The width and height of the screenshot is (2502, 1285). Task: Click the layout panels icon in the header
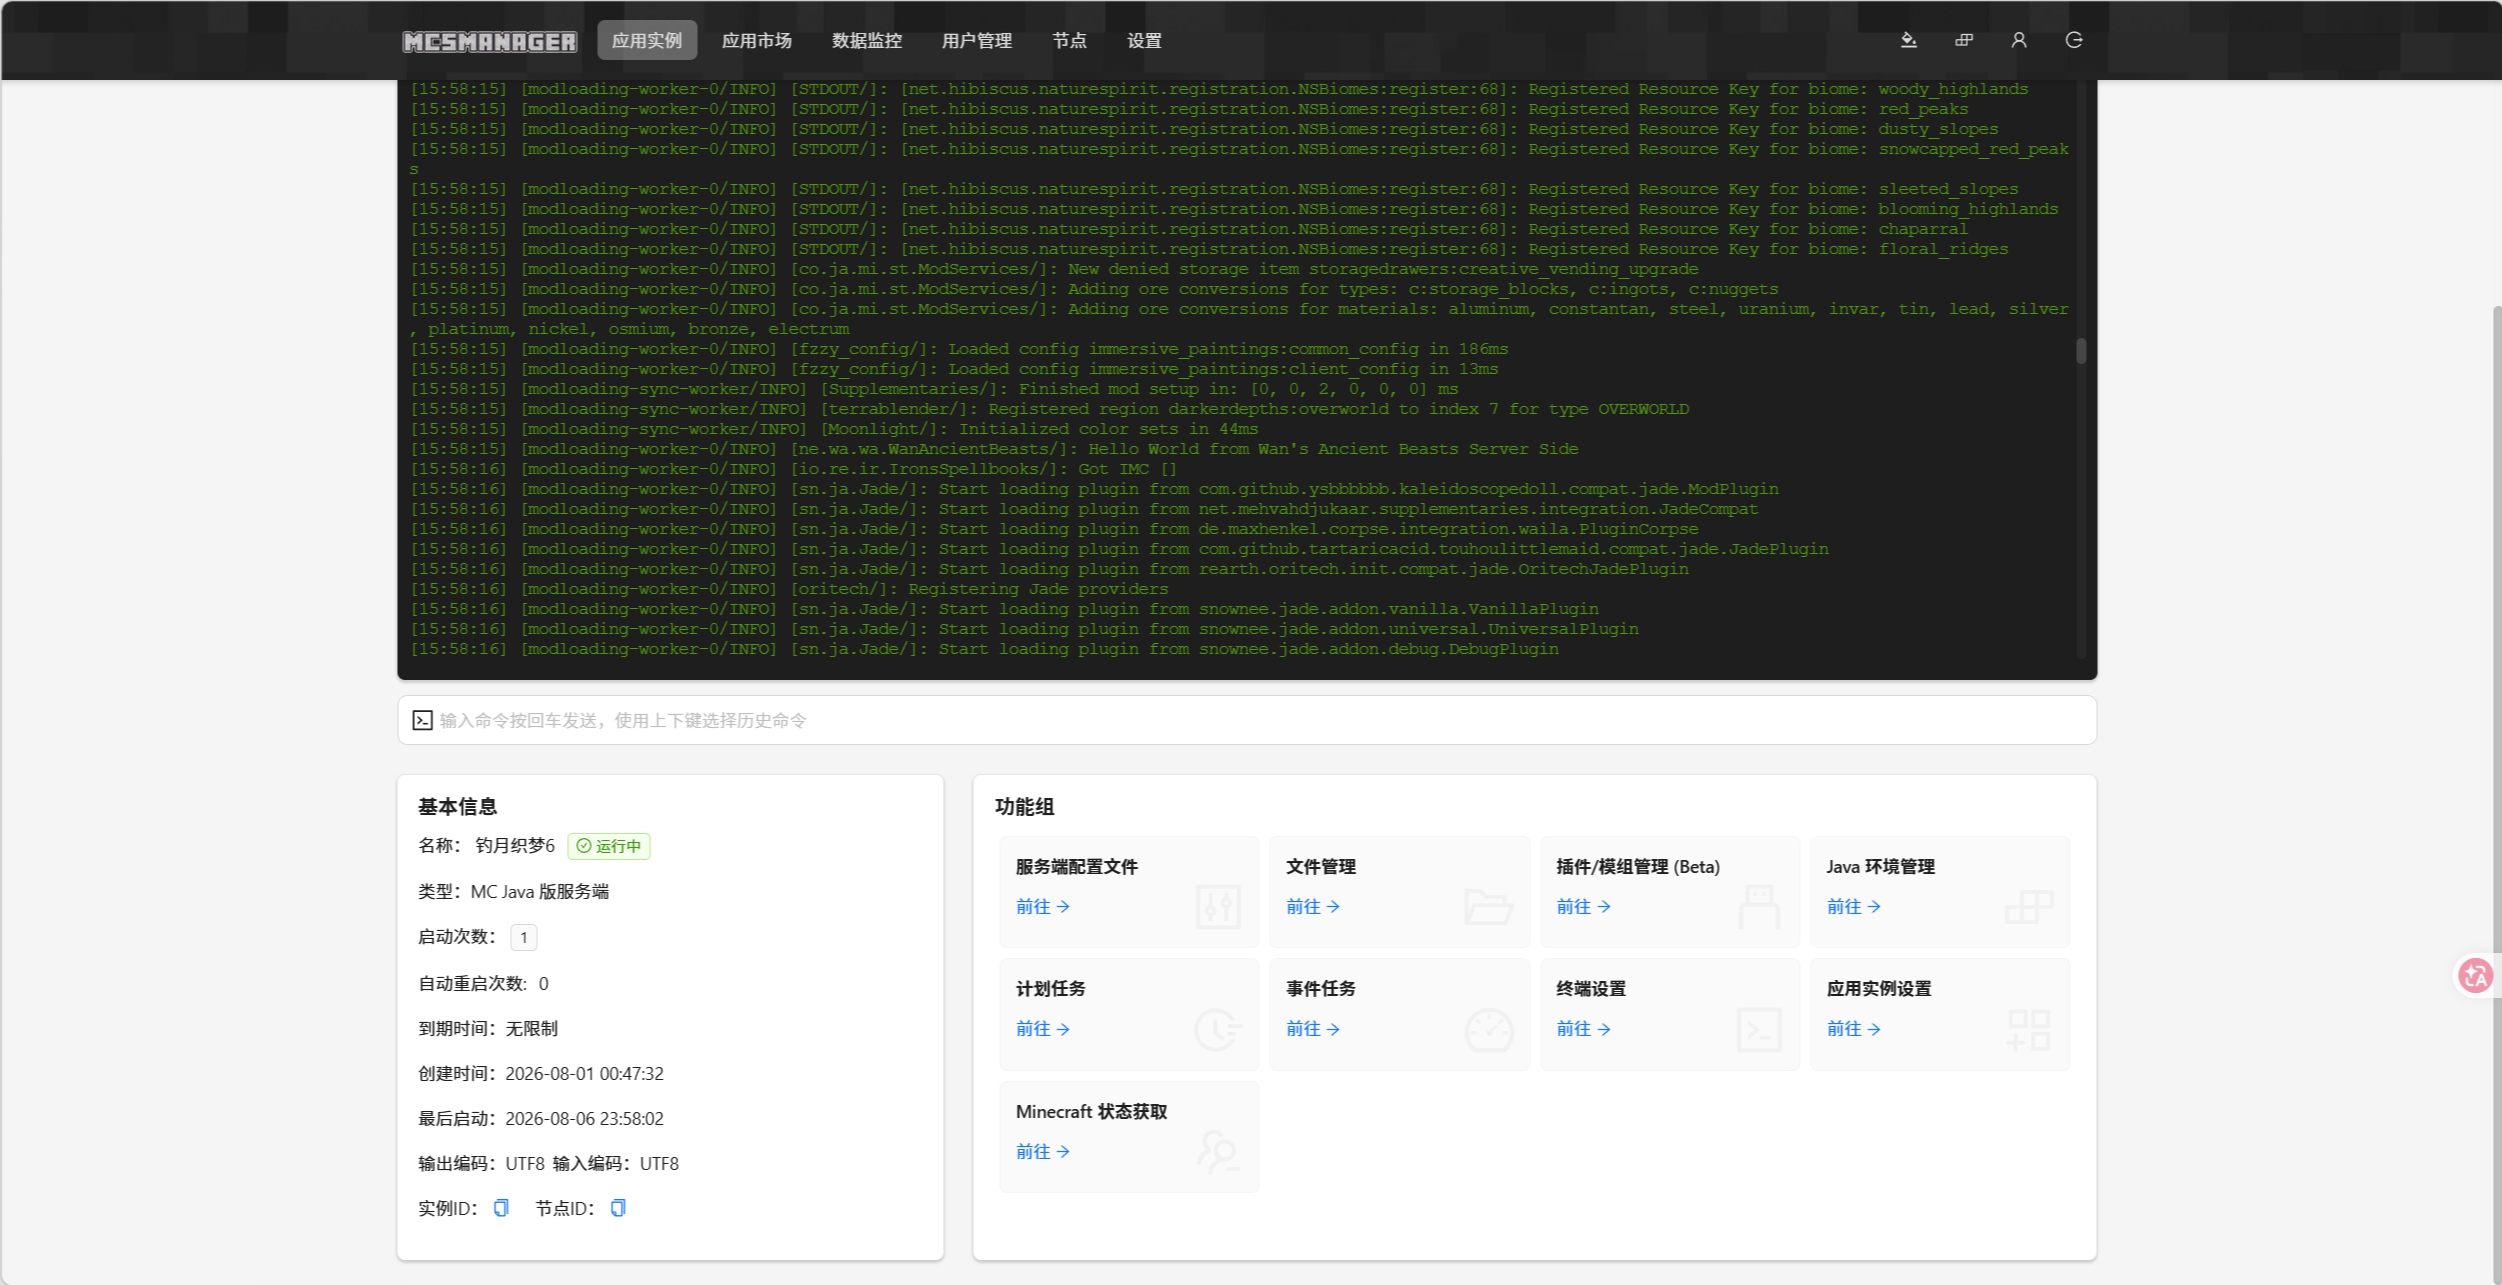pyautogui.click(x=1964, y=40)
